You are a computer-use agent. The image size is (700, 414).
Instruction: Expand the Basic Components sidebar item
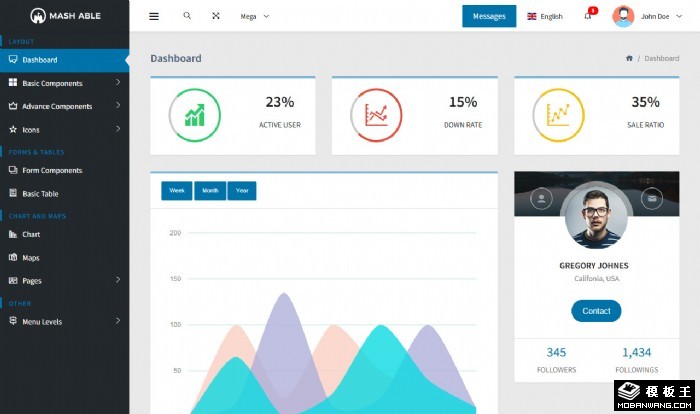[x=64, y=83]
